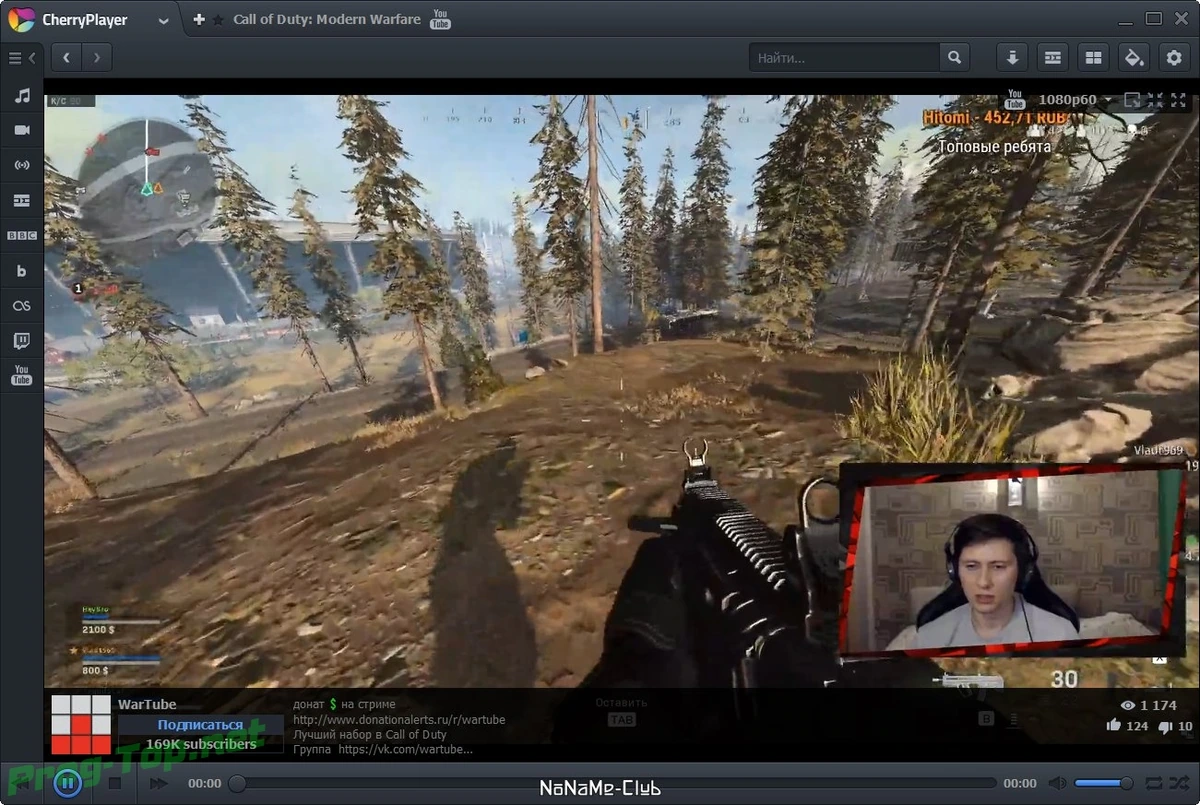
Task: Switch to compact video mode icon
Action: 1132,100
